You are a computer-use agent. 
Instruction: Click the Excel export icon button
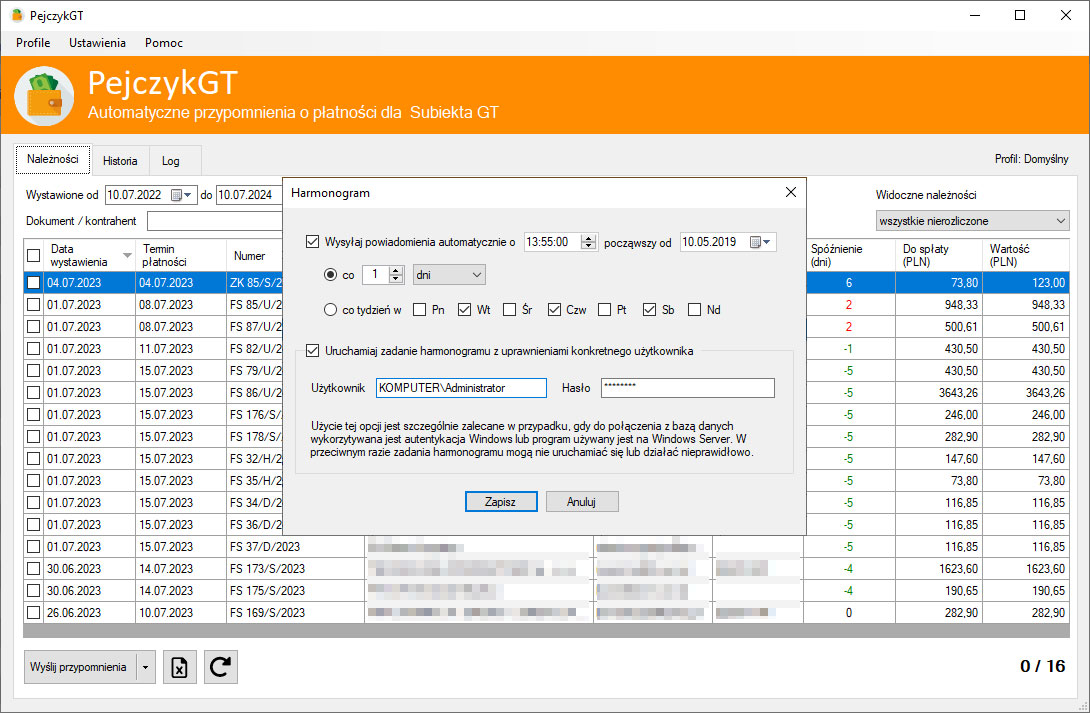[179, 667]
